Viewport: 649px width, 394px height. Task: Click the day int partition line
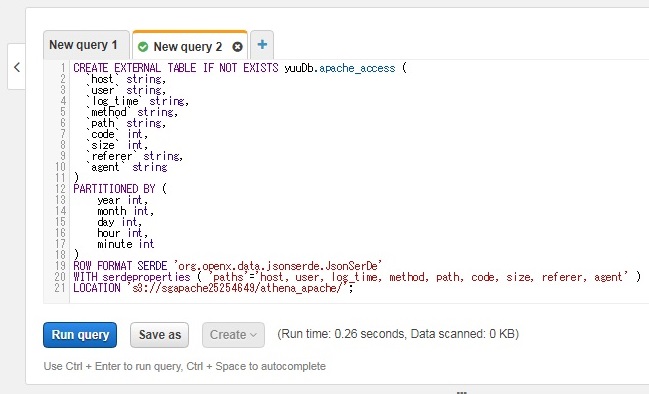click(x=120, y=222)
